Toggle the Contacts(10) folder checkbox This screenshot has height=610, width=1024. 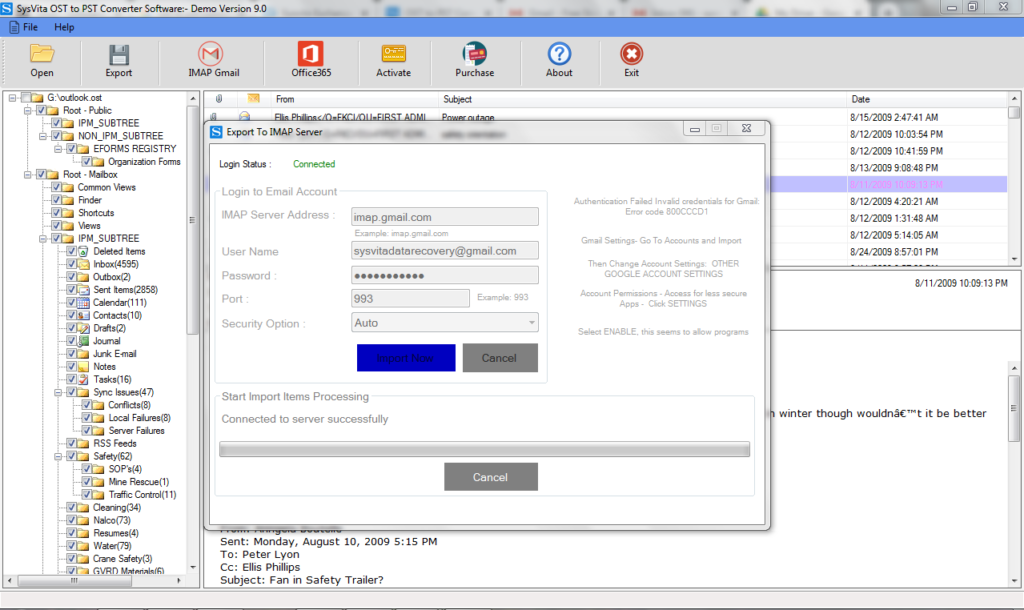click(x=72, y=315)
